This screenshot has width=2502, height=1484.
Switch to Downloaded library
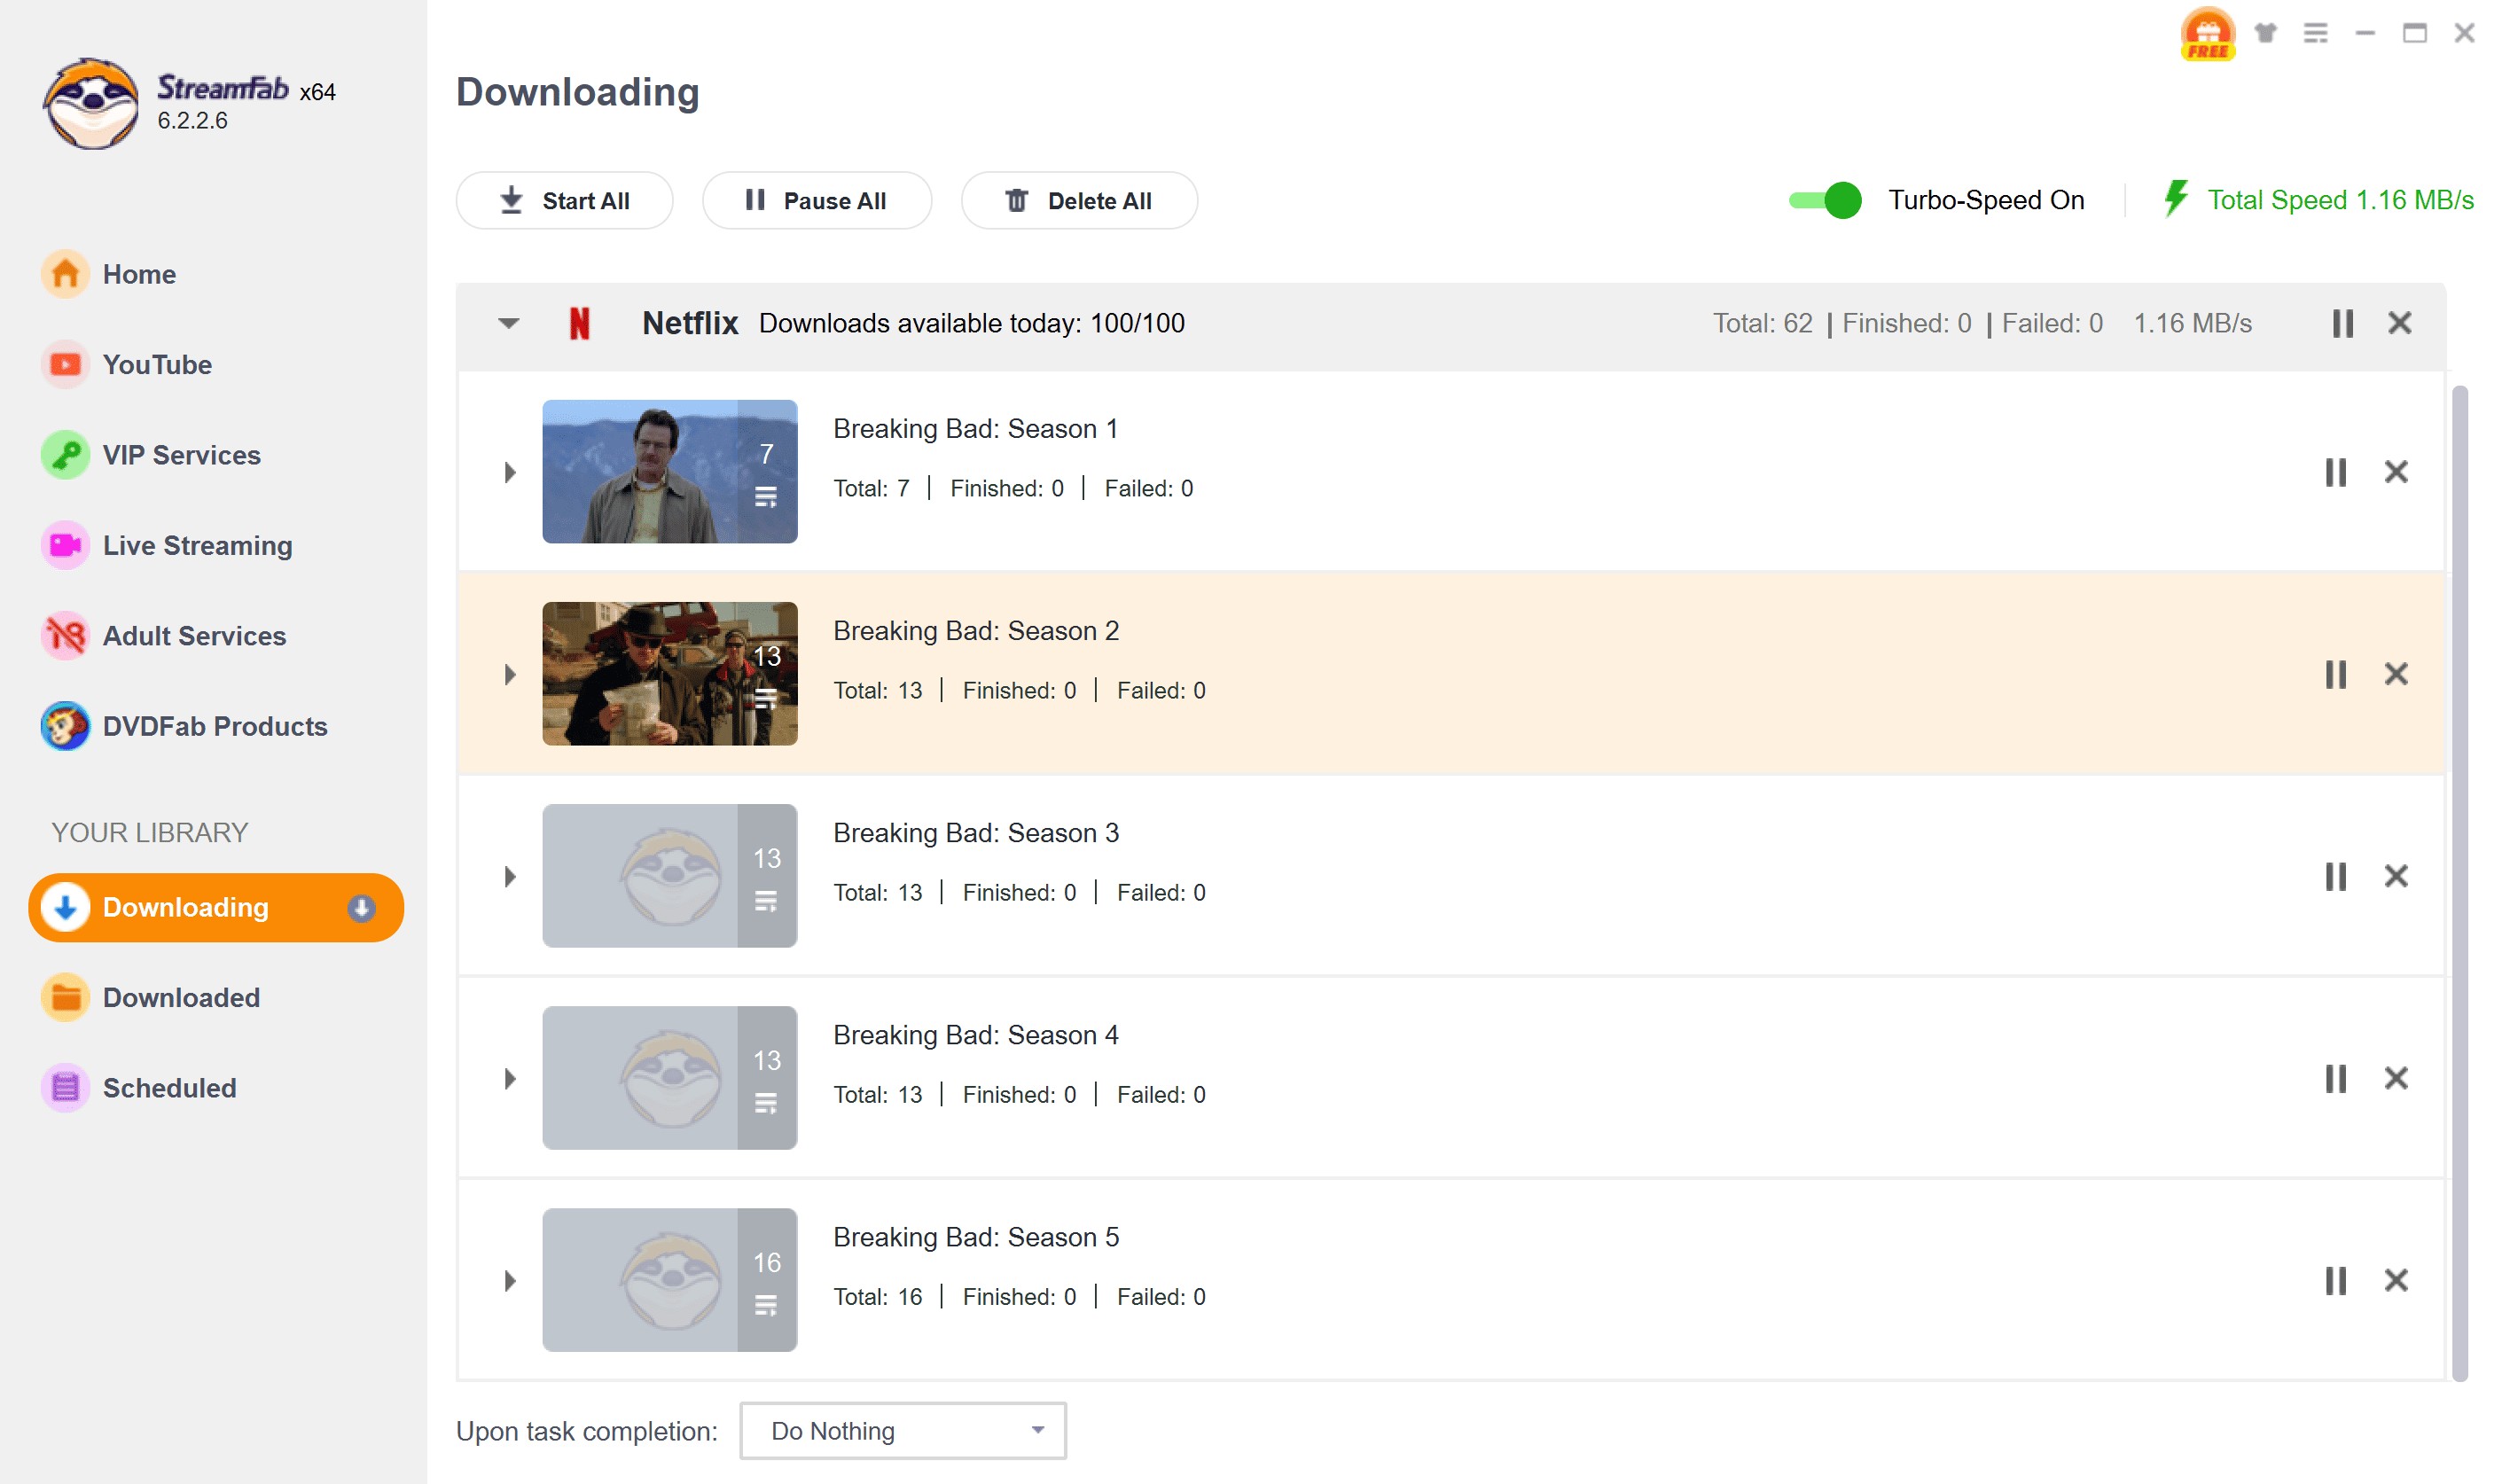[x=181, y=997]
